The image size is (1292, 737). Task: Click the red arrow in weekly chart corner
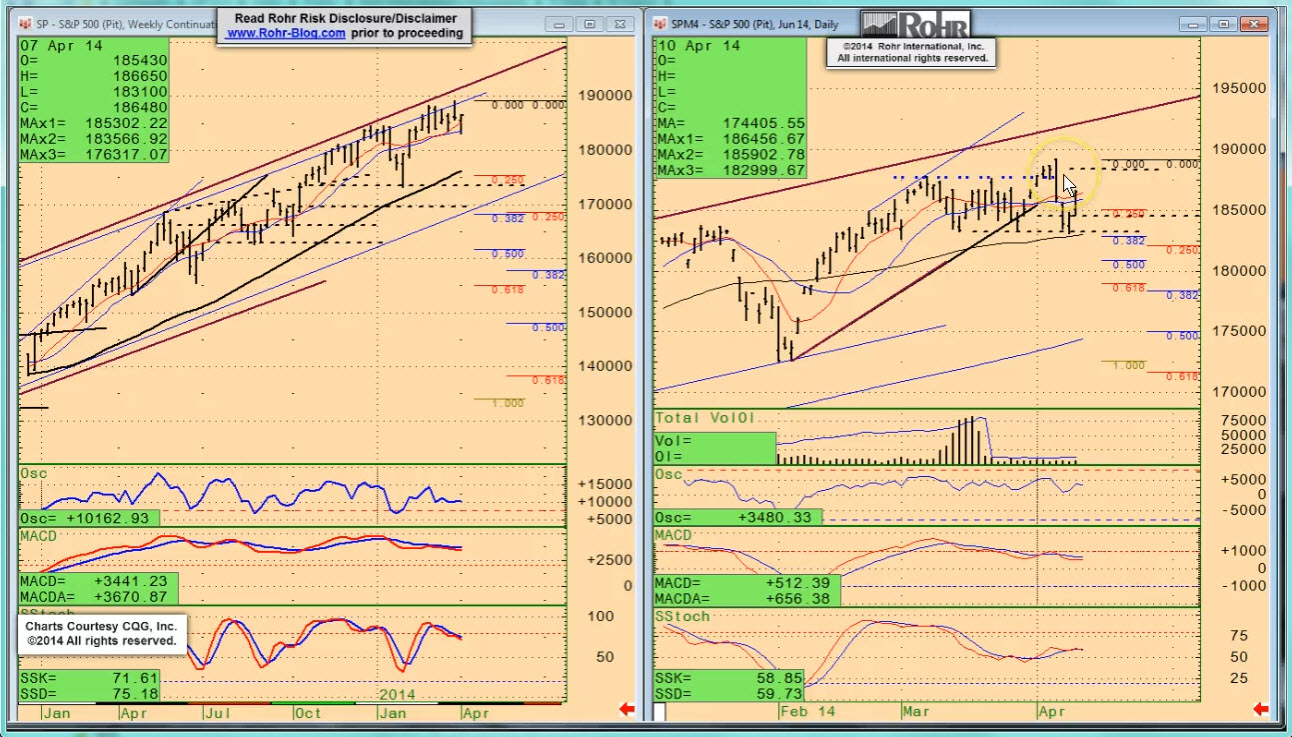627,709
